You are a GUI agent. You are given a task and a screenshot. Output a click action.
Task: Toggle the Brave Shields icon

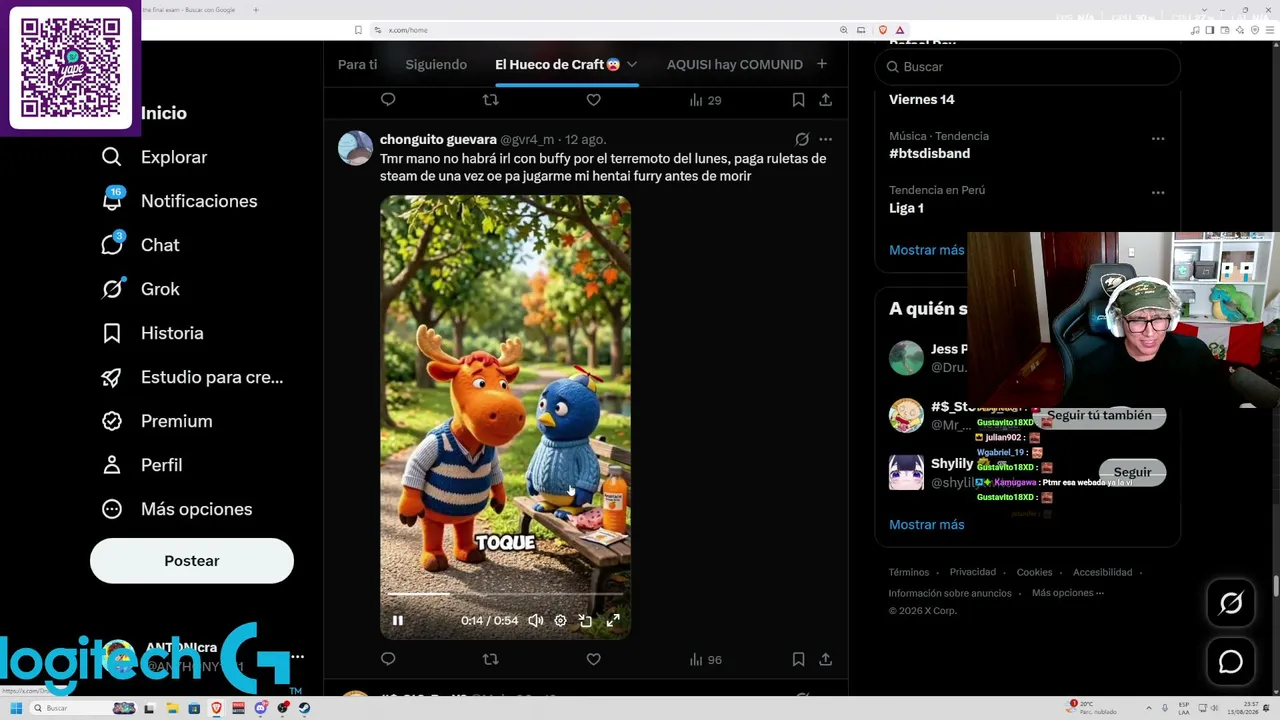(882, 30)
